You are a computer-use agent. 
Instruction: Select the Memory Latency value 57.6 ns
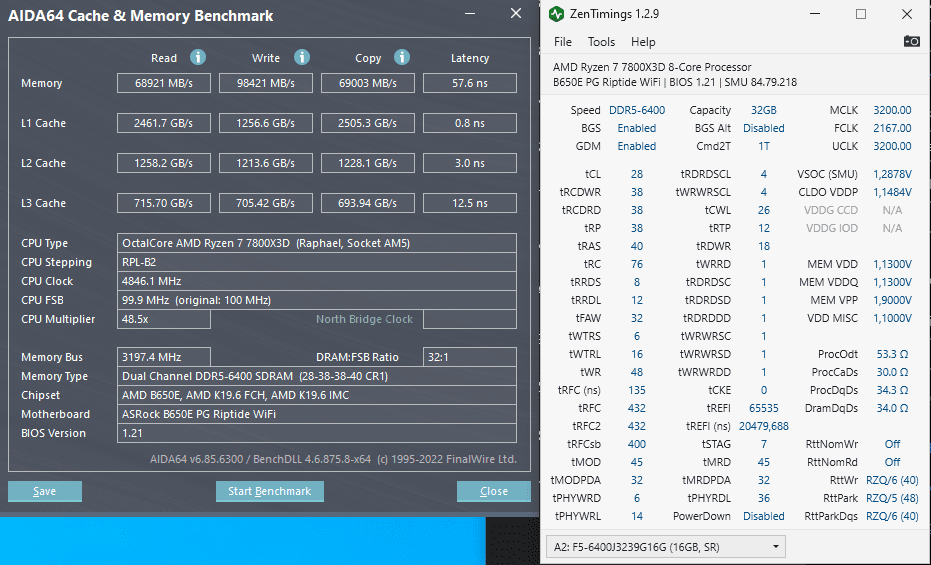pos(470,83)
